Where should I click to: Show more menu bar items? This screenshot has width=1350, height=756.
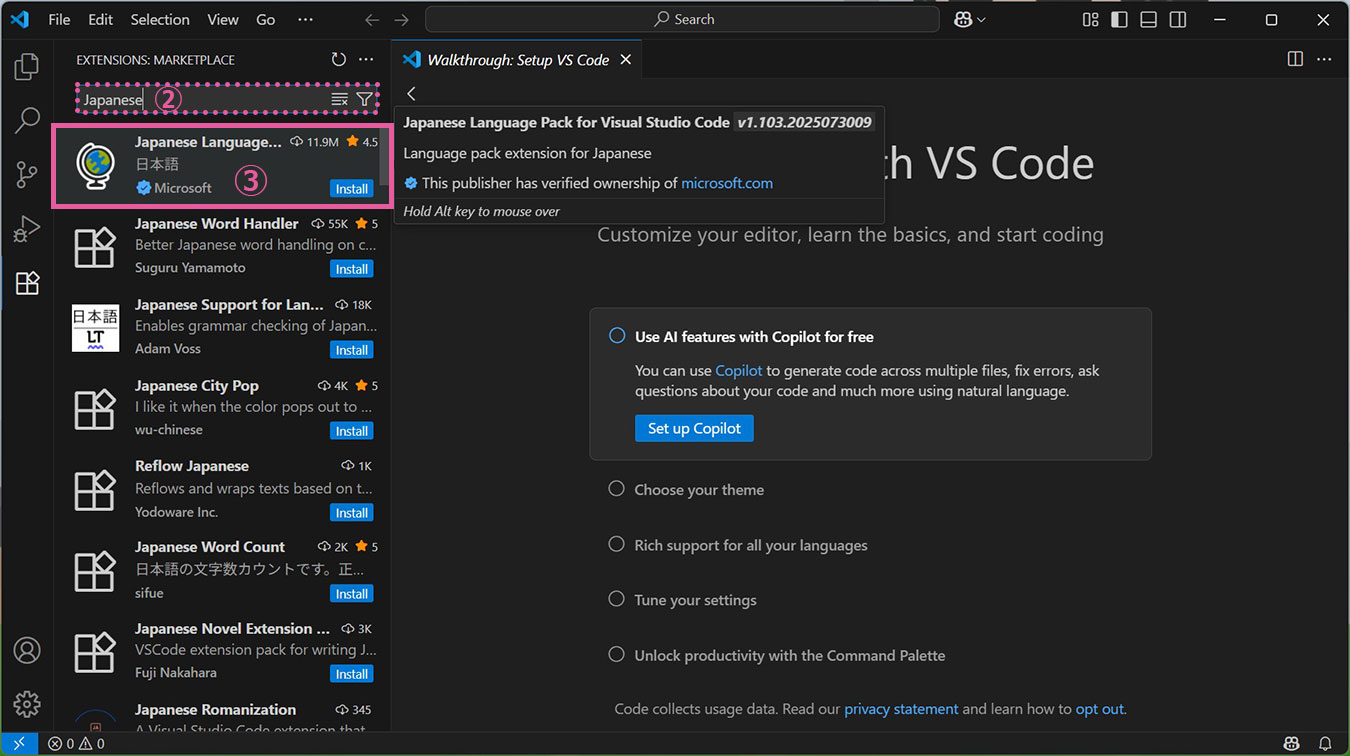point(305,19)
